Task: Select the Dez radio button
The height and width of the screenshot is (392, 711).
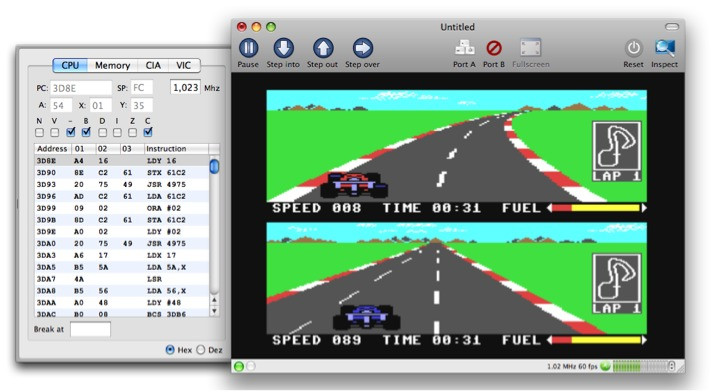Action: pyautogui.click(x=201, y=350)
